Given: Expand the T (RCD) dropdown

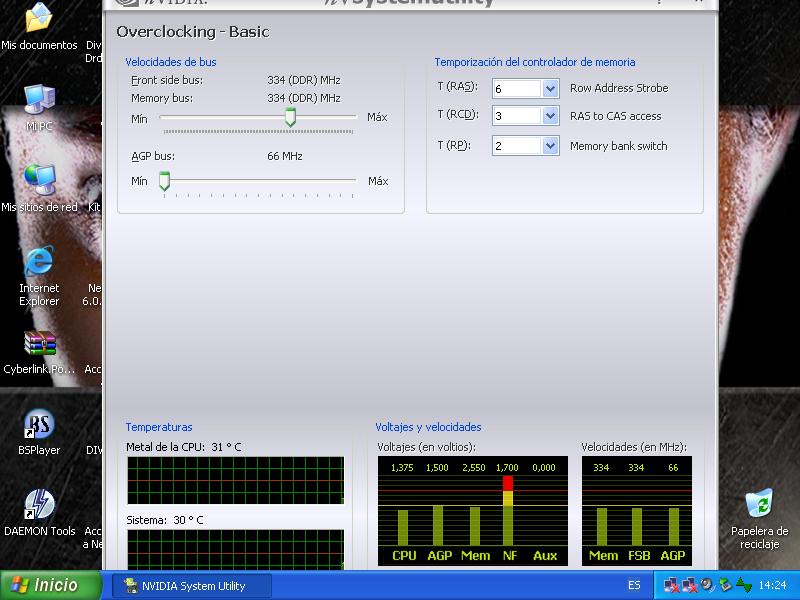Looking at the screenshot, I should pyautogui.click(x=550, y=116).
